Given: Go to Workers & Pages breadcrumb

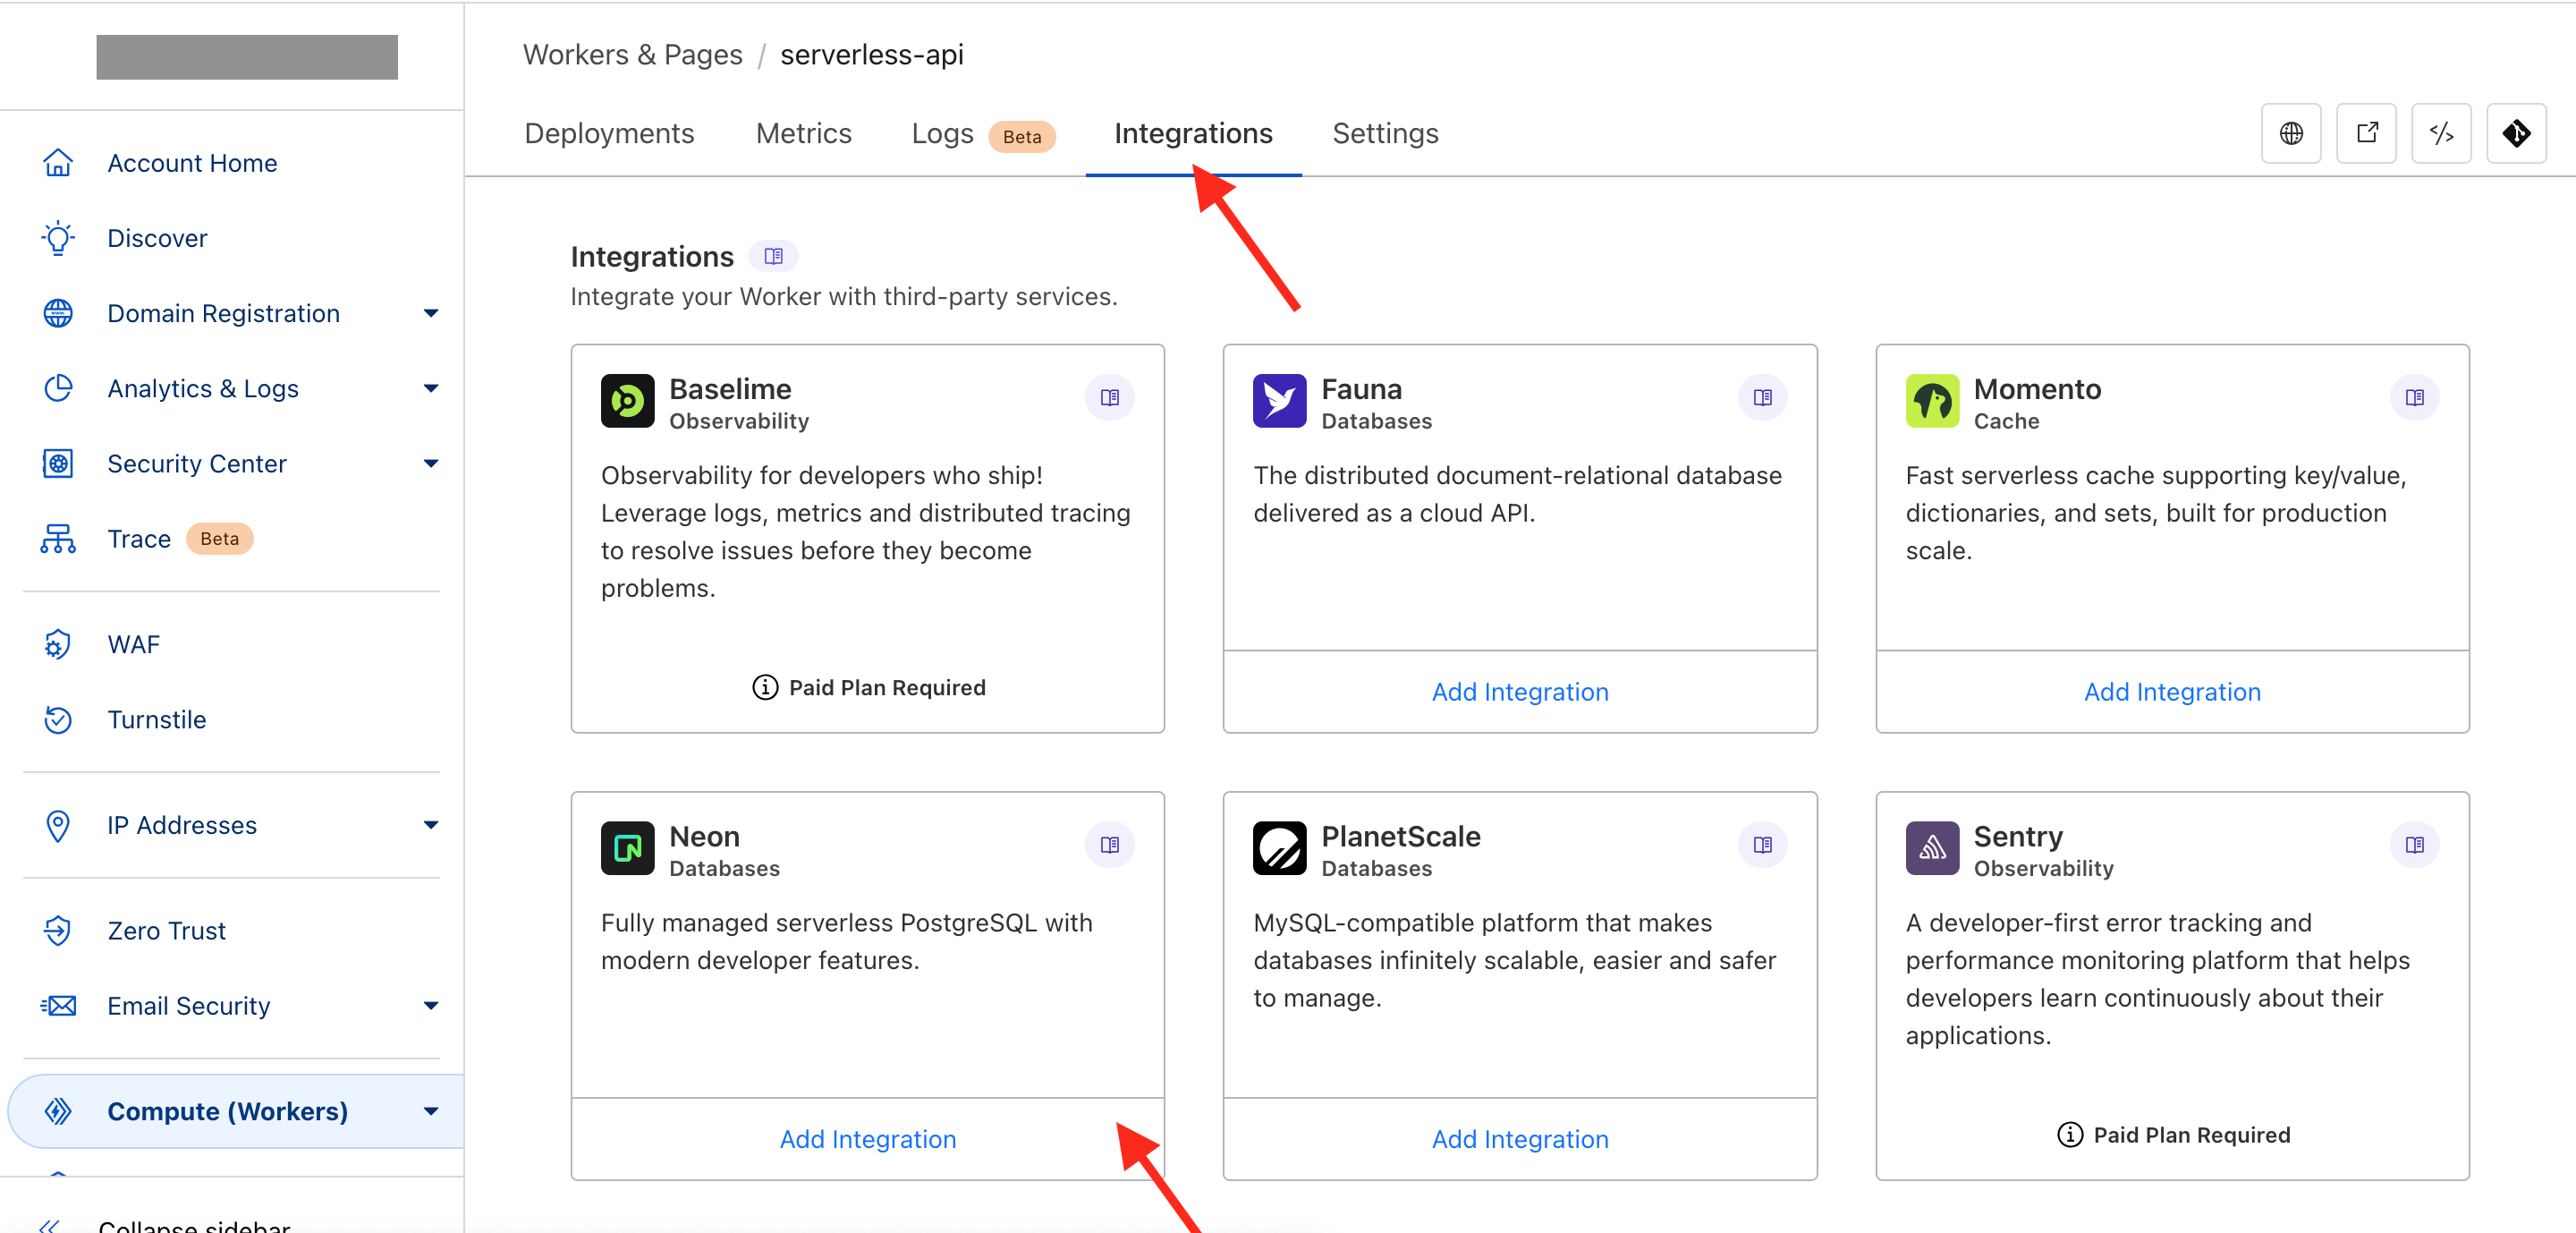Looking at the screenshot, I should pos(632,54).
